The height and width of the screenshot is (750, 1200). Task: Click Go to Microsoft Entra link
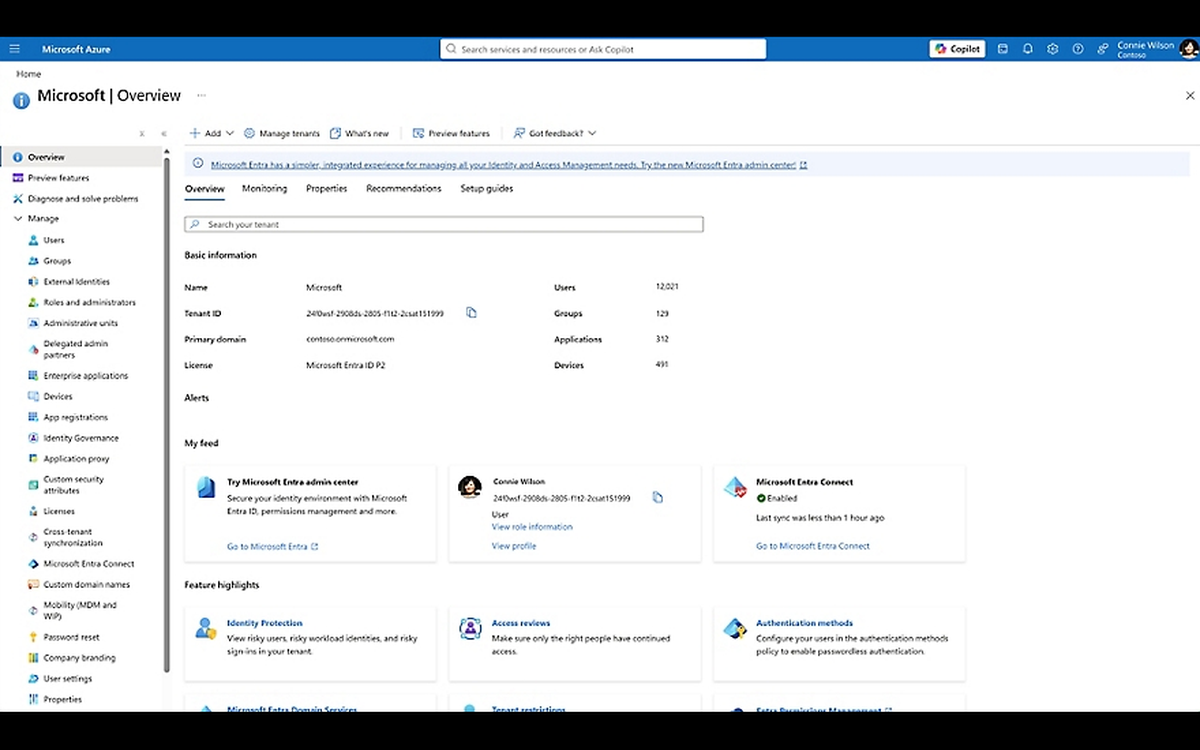click(272, 547)
